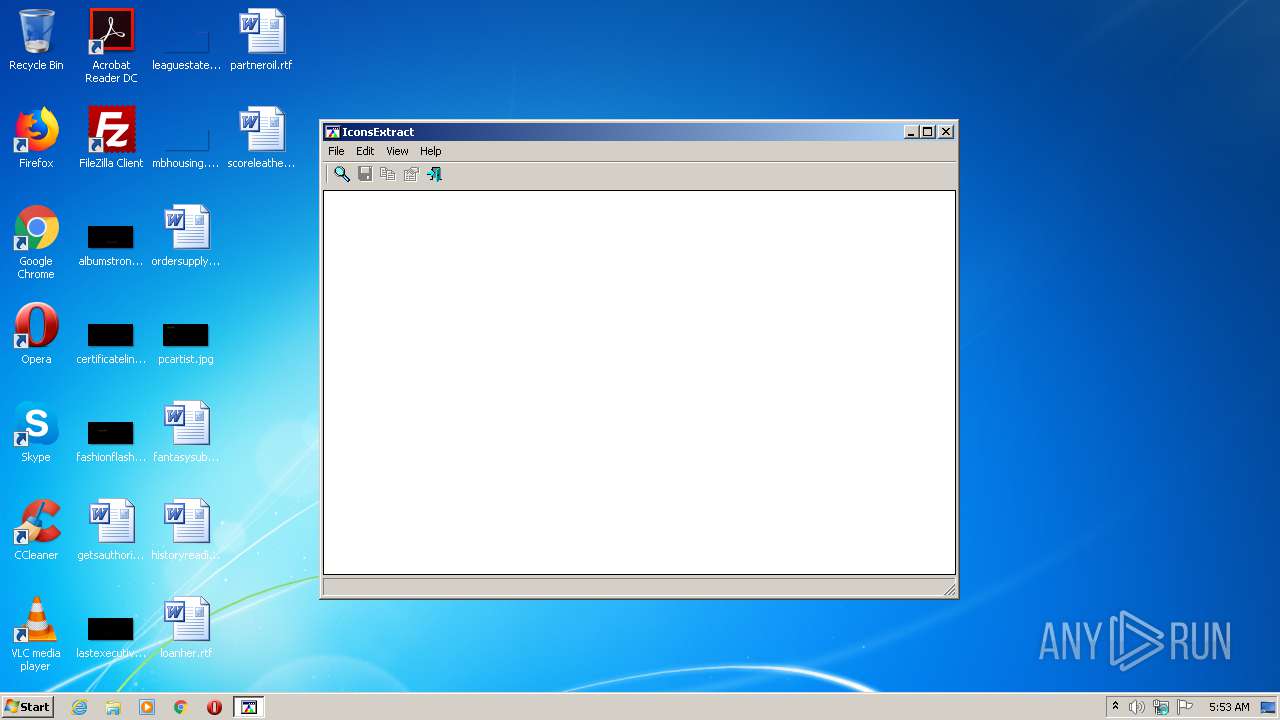This screenshot has height=720, width=1280.
Task: Click the Copy Selected Icon toolbar button
Action: coord(388,174)
